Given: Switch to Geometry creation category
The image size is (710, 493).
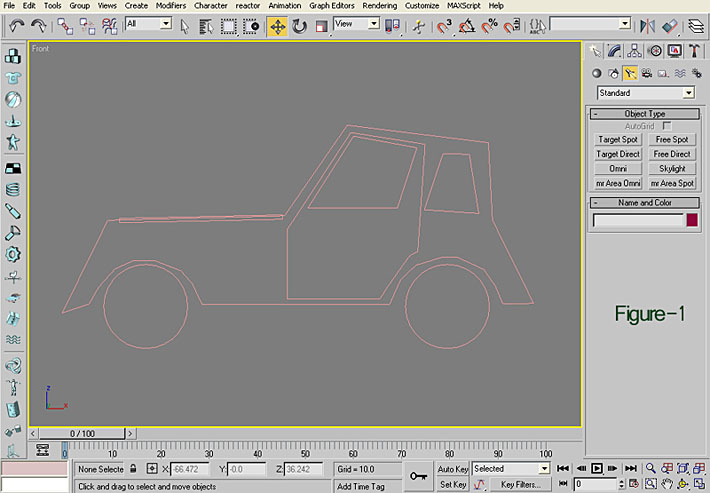Looking at the screenshot, I should pos(597,73).
